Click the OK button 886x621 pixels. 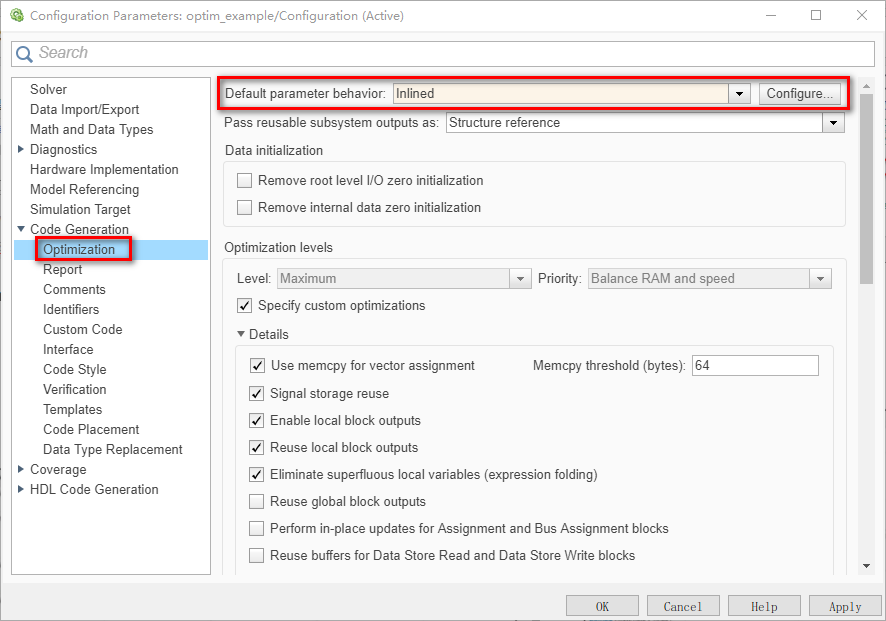602,607
